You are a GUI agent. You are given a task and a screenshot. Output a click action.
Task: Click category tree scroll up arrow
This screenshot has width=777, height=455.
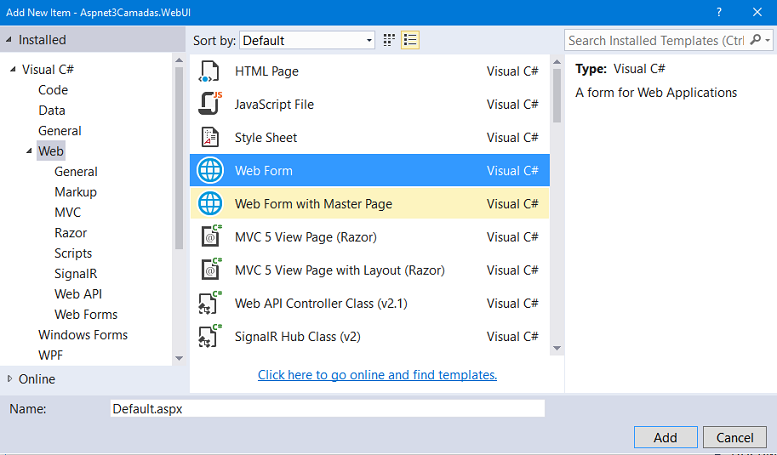(x=179, y=60)
